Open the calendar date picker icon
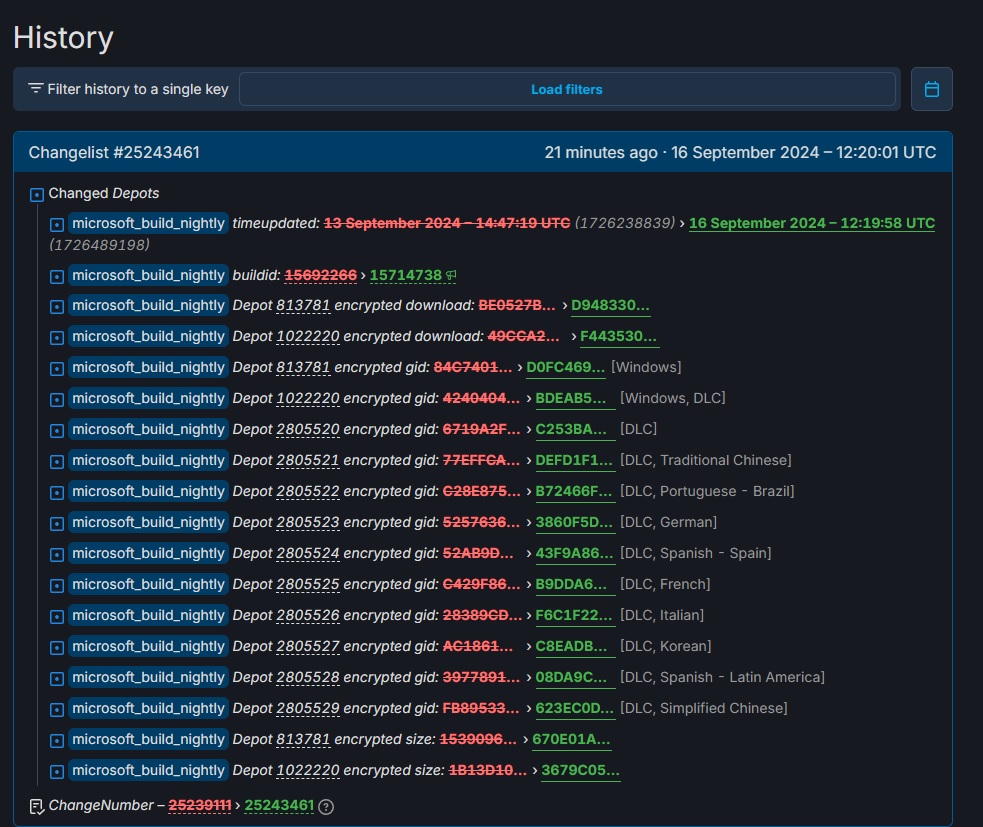983x827 pixels. (x=932, y=89)
